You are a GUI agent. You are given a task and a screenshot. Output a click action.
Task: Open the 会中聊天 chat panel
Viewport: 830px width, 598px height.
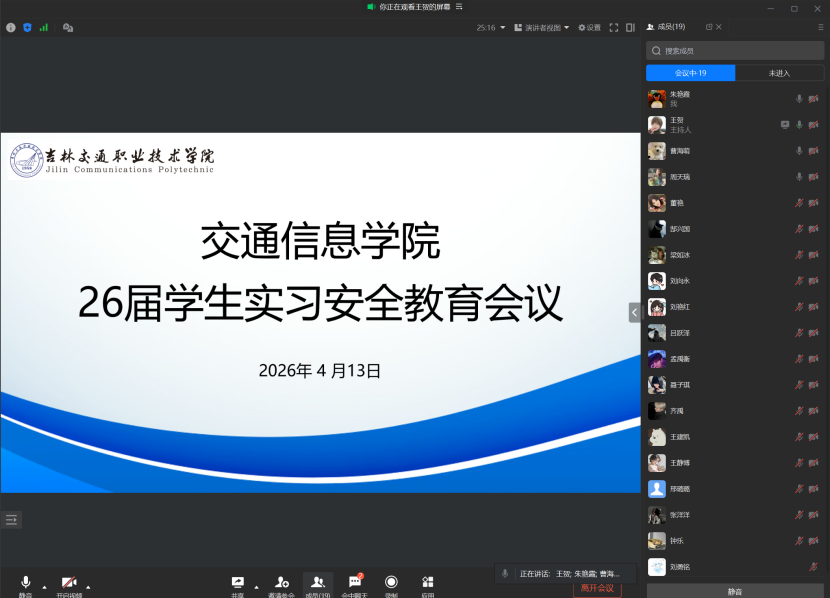coord(354,582)
